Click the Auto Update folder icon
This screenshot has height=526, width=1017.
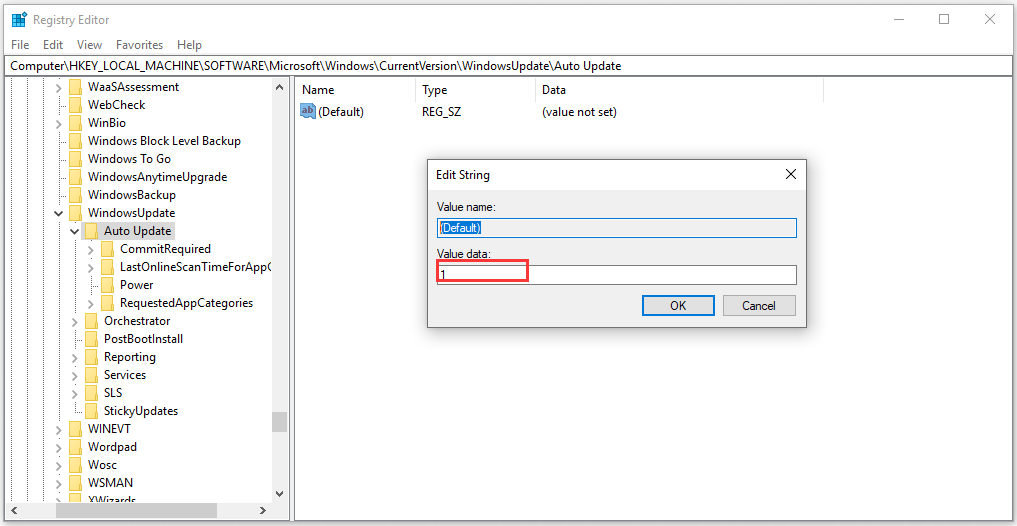91,231
